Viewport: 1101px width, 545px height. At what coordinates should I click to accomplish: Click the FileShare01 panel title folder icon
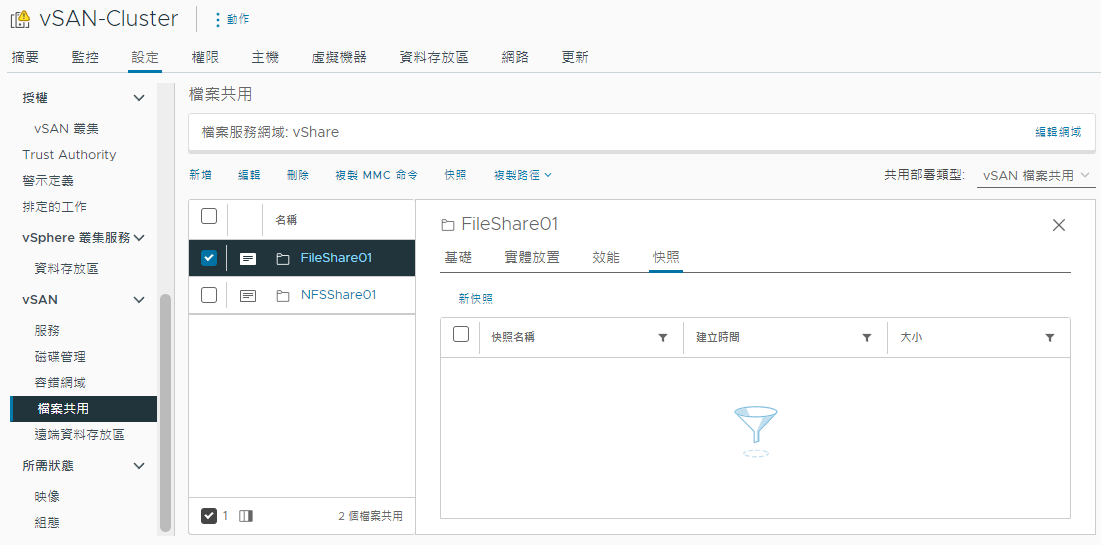point(447,225)
